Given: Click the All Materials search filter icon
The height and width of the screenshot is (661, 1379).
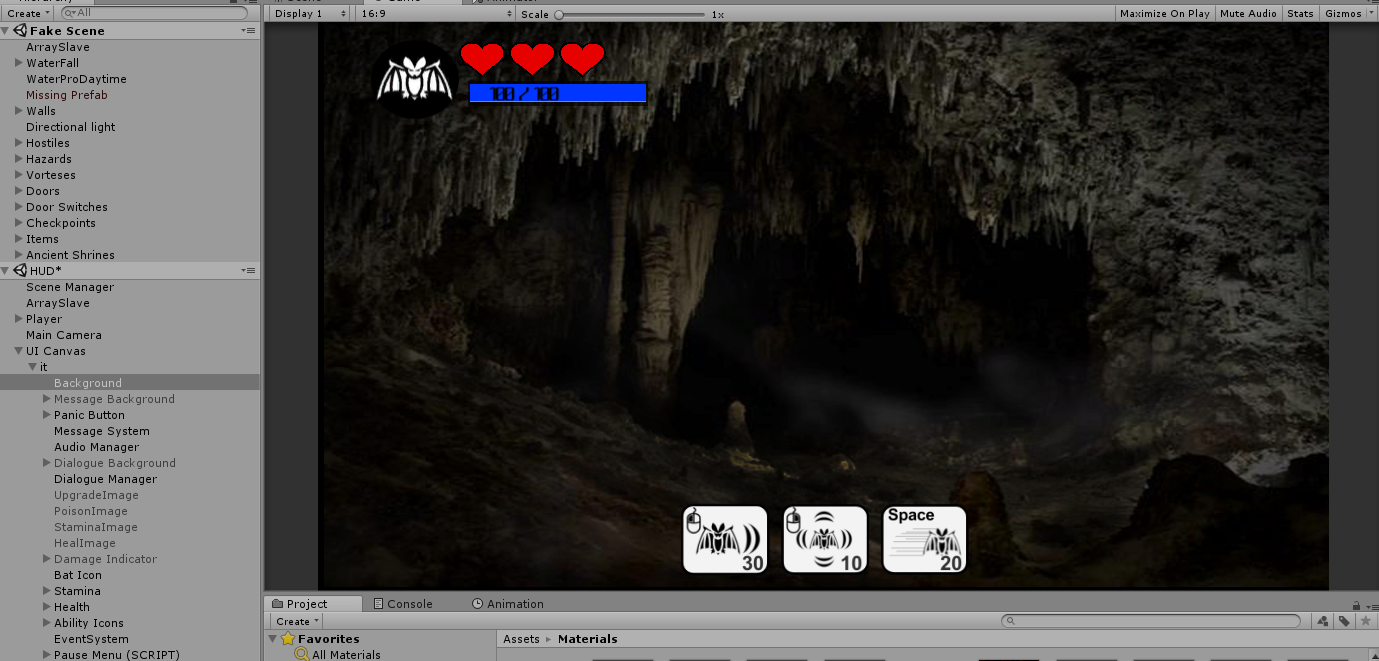Looking at the screenshot, I should (300, 654).
